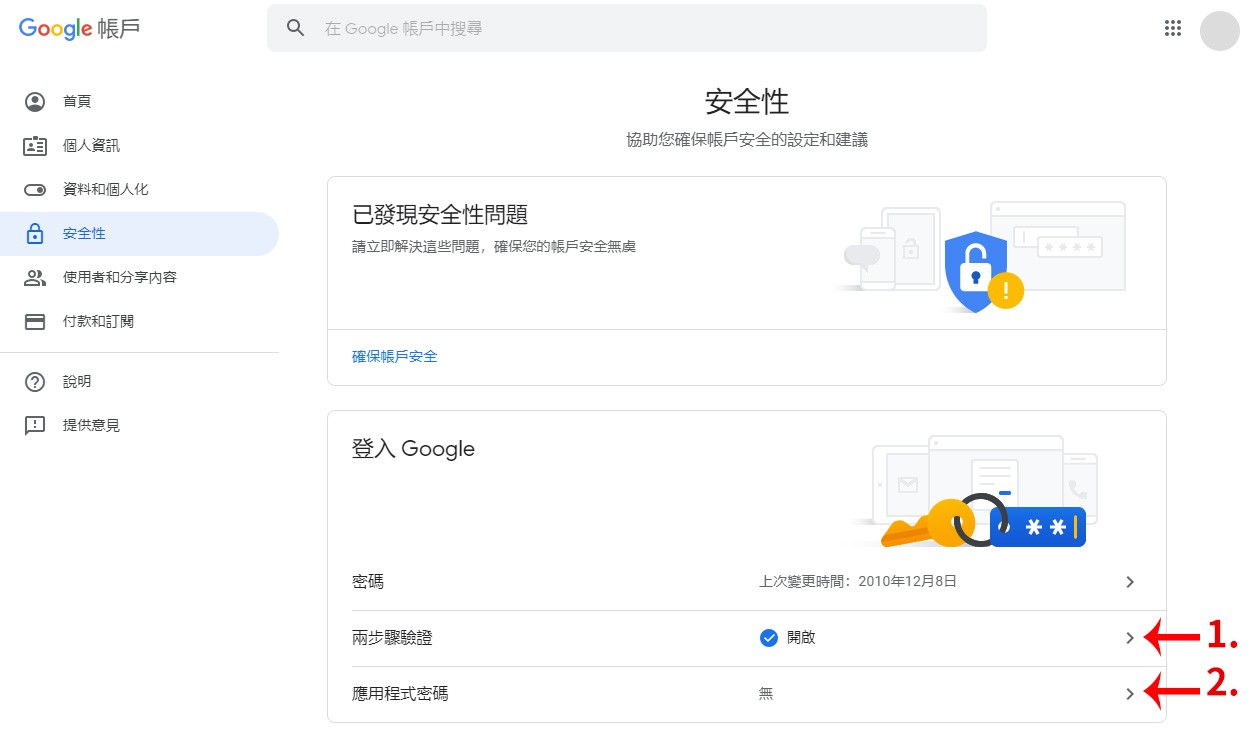Click 上次變更時間：2010年12月8日 text
The image size is (1253, 740).
858,581
